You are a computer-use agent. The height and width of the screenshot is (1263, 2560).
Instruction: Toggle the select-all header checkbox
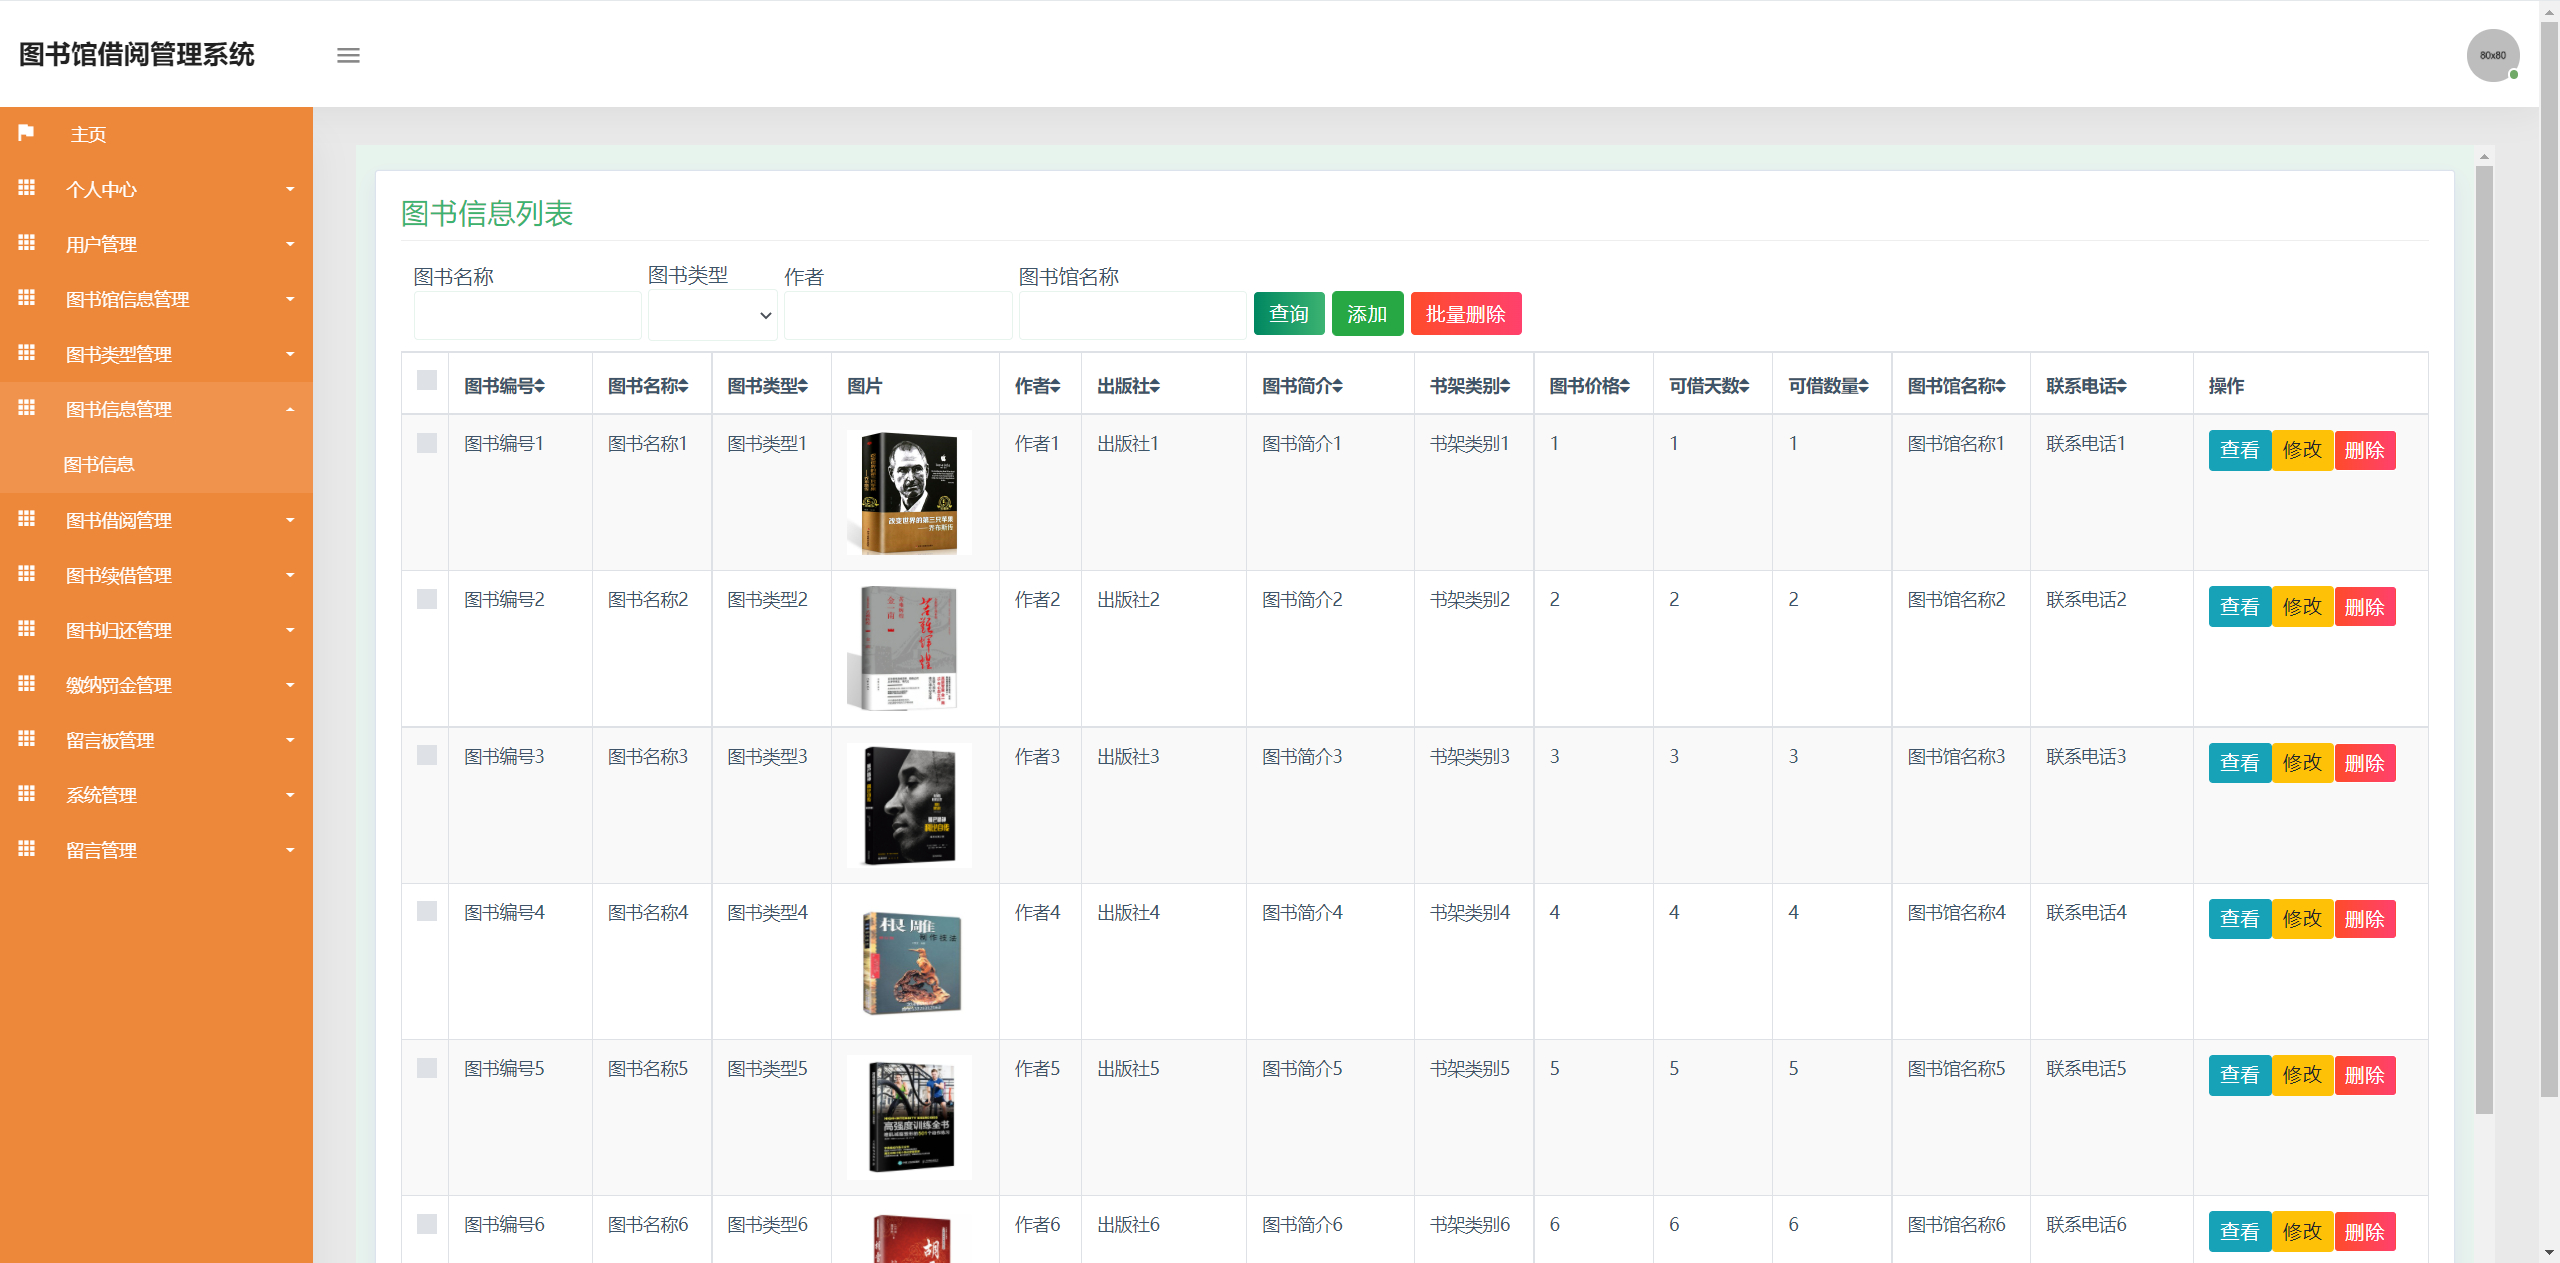pyautogui.click(x=427, y=380)
